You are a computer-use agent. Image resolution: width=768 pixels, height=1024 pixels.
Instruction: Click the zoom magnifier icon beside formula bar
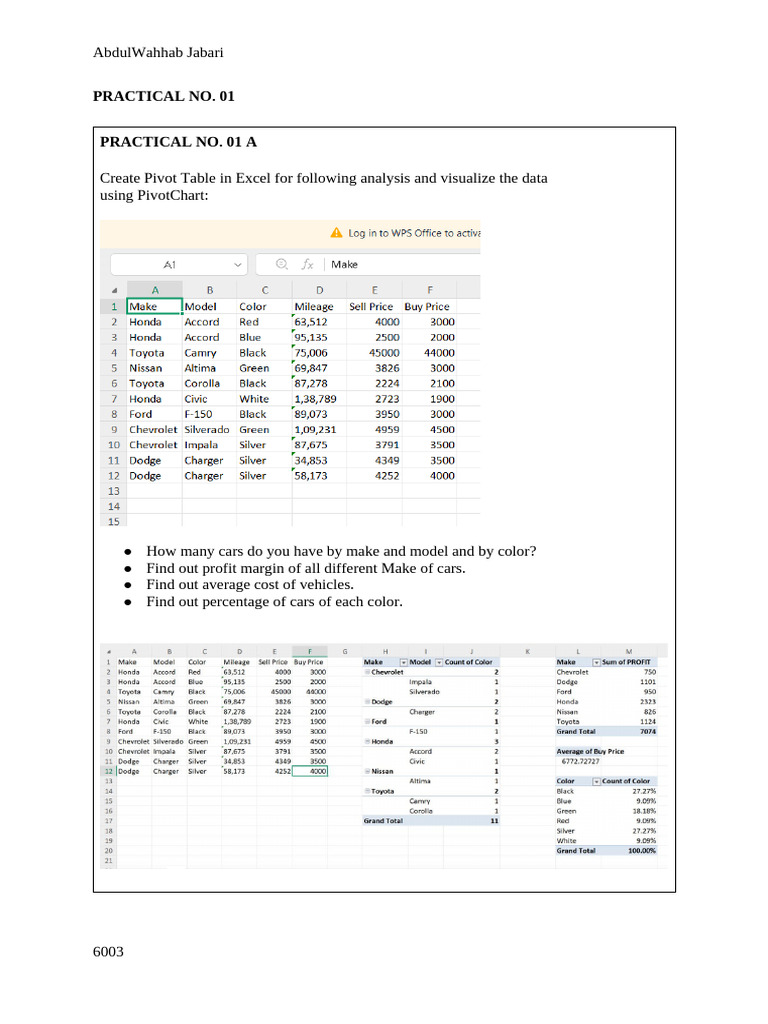coord(281,264)
